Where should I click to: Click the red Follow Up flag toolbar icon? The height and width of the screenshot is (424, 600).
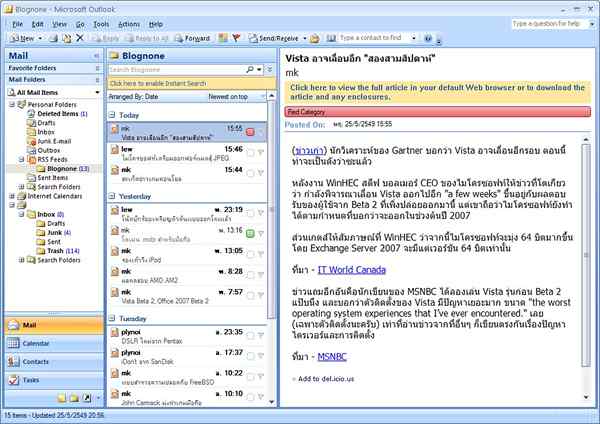point(236,38)
